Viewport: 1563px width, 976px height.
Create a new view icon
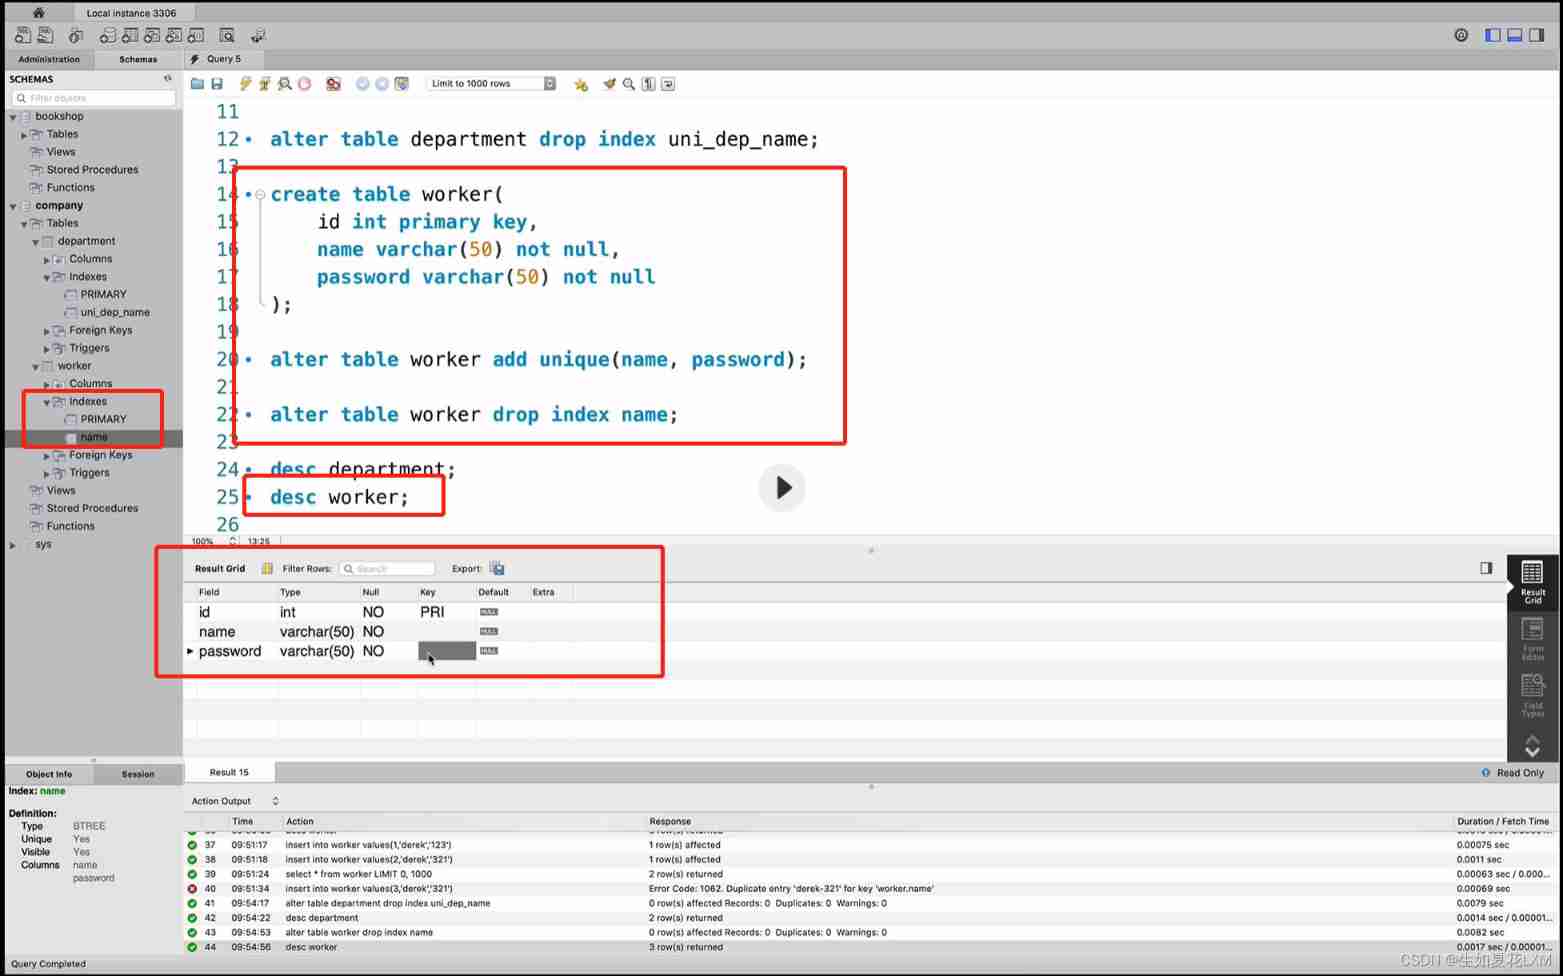pos(152,35)
